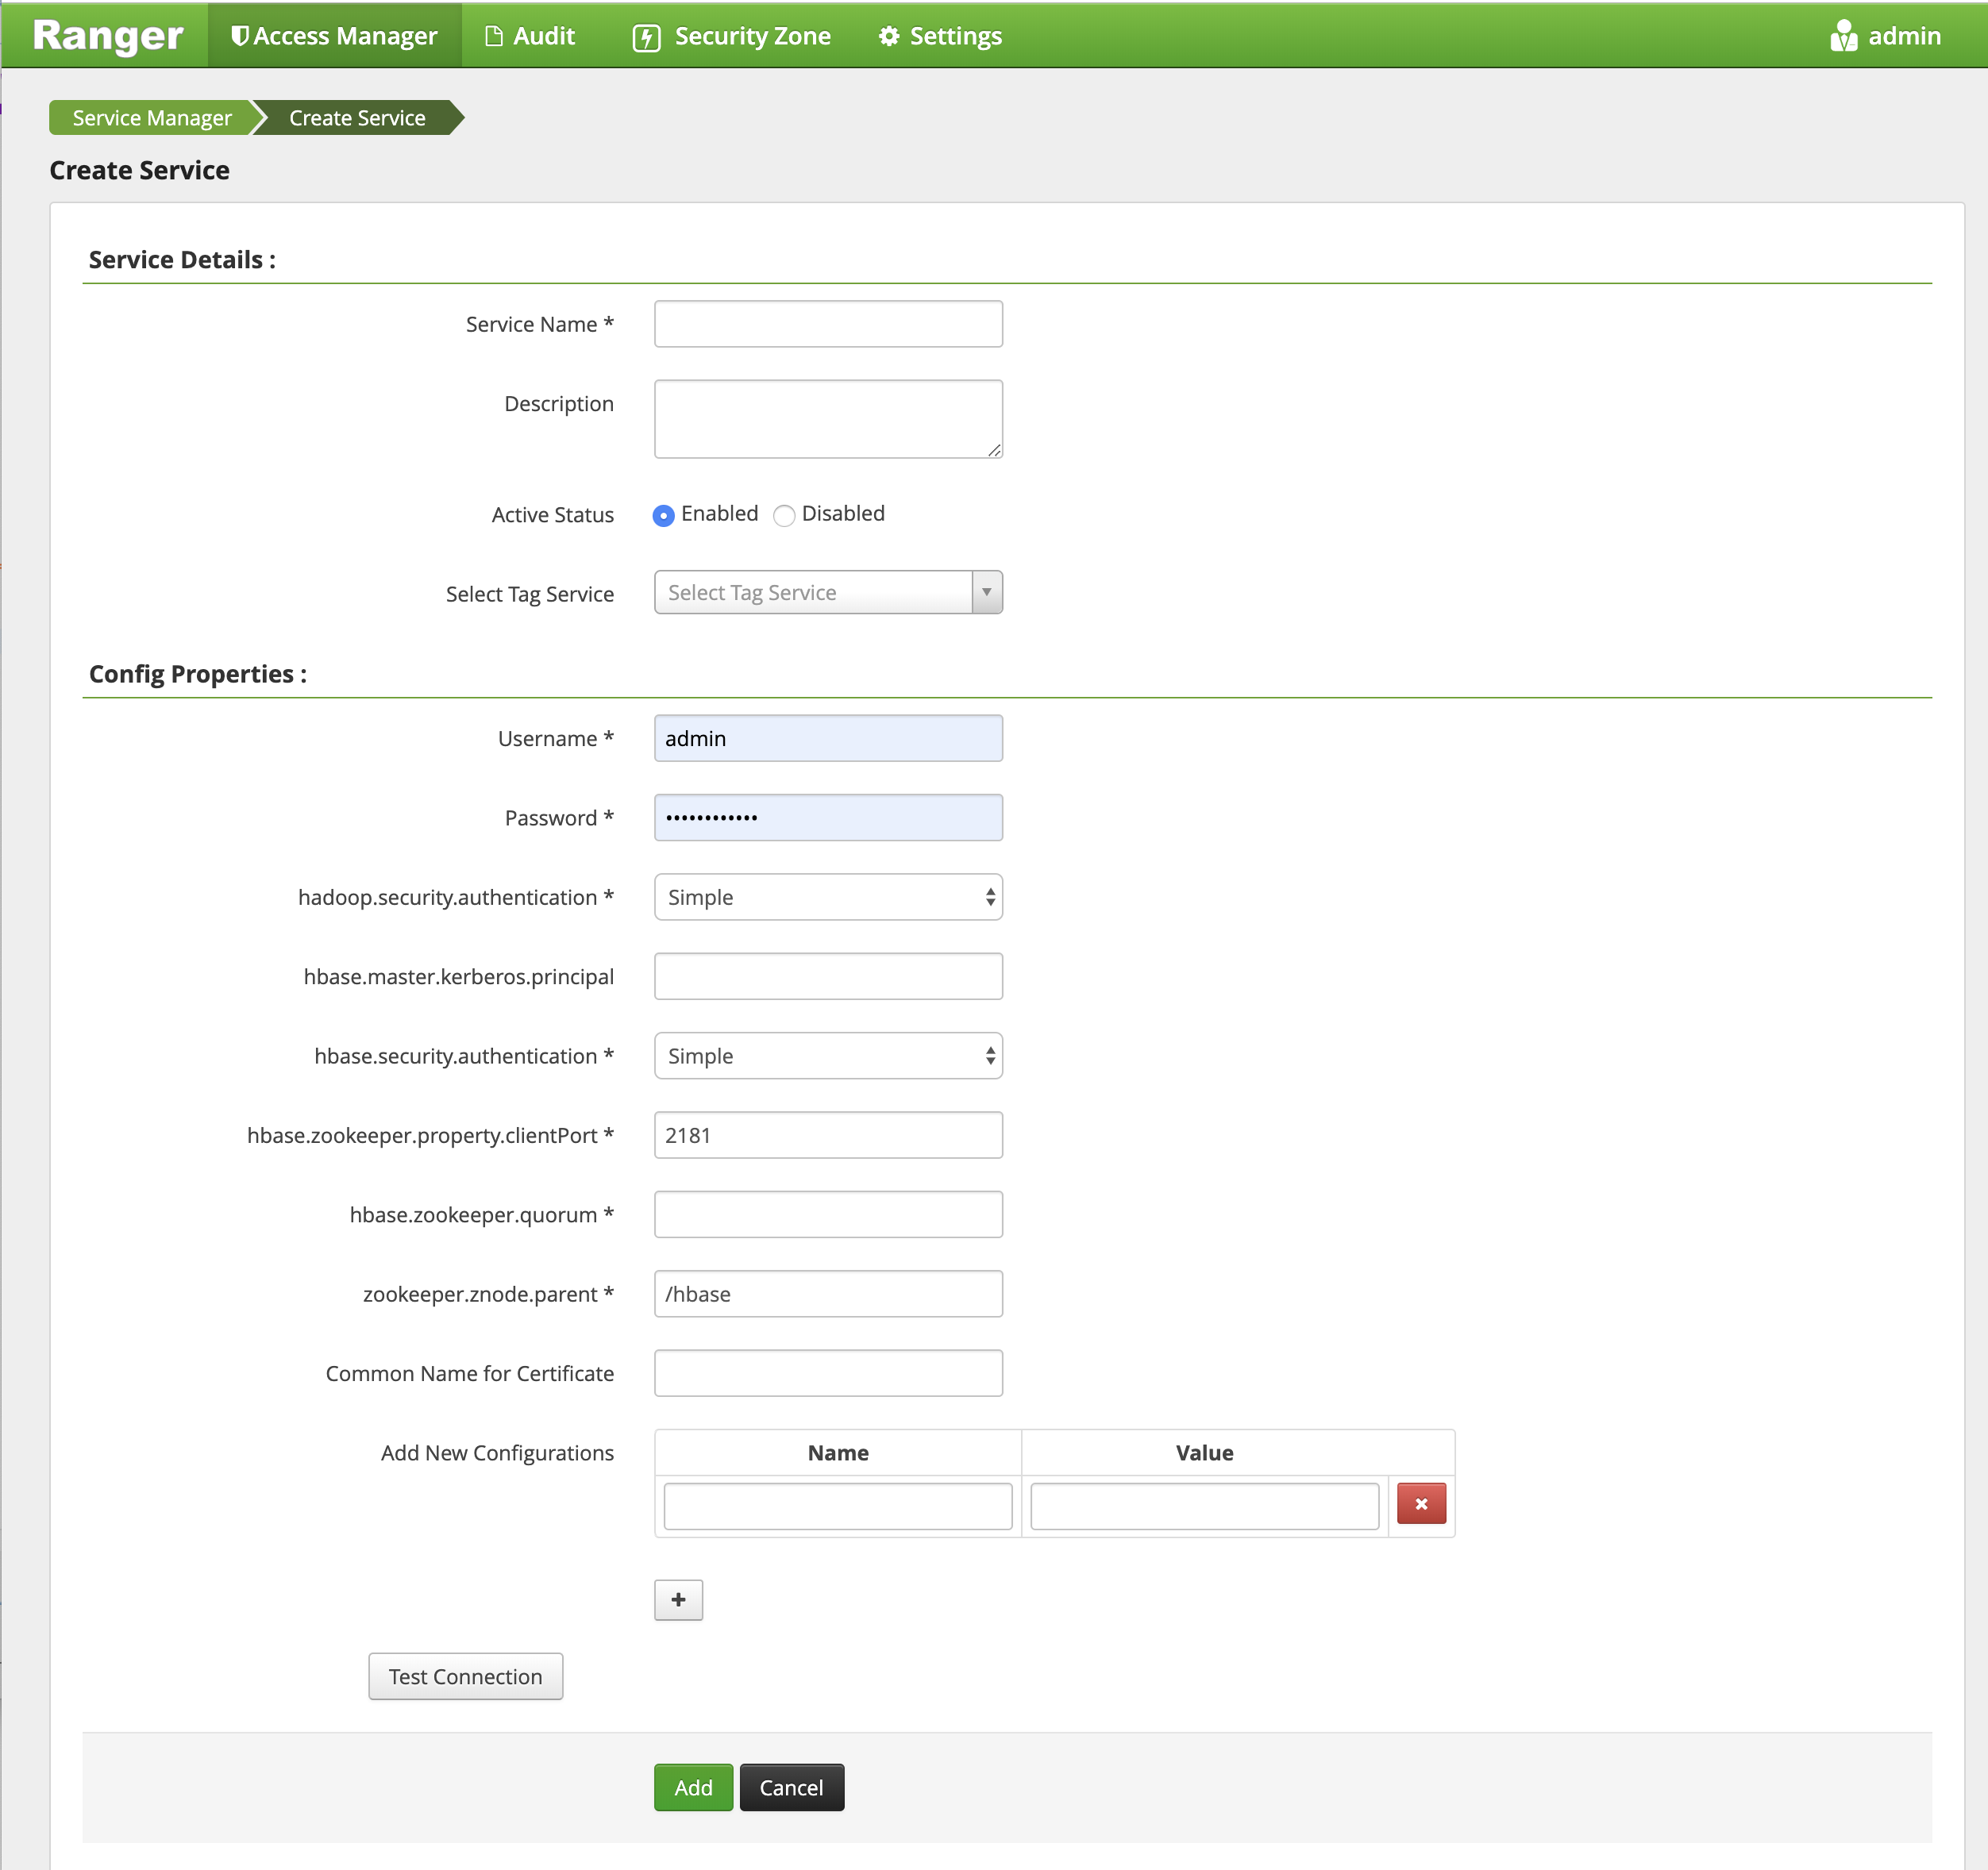This screenshot has height=1870, width=1988.
Task: Click the Username field containing admin
Action: click(828, 738)
